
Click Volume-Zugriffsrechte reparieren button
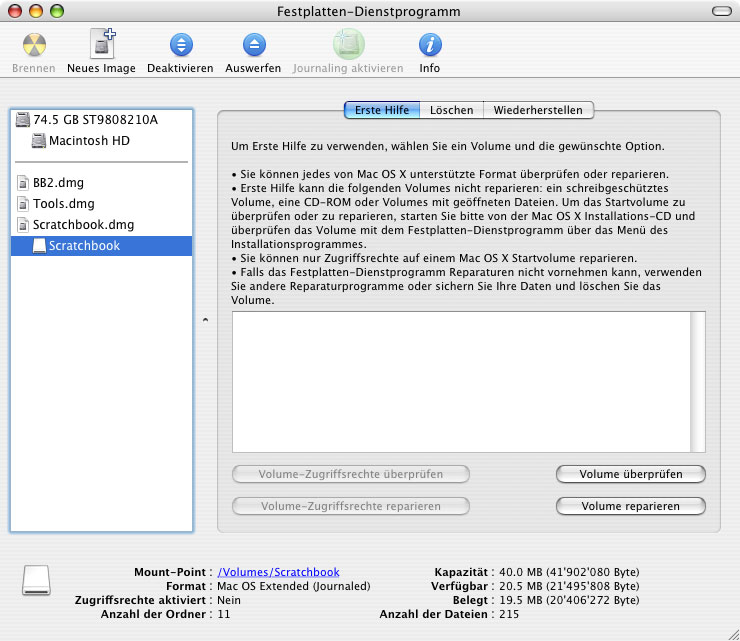point(351,506)
